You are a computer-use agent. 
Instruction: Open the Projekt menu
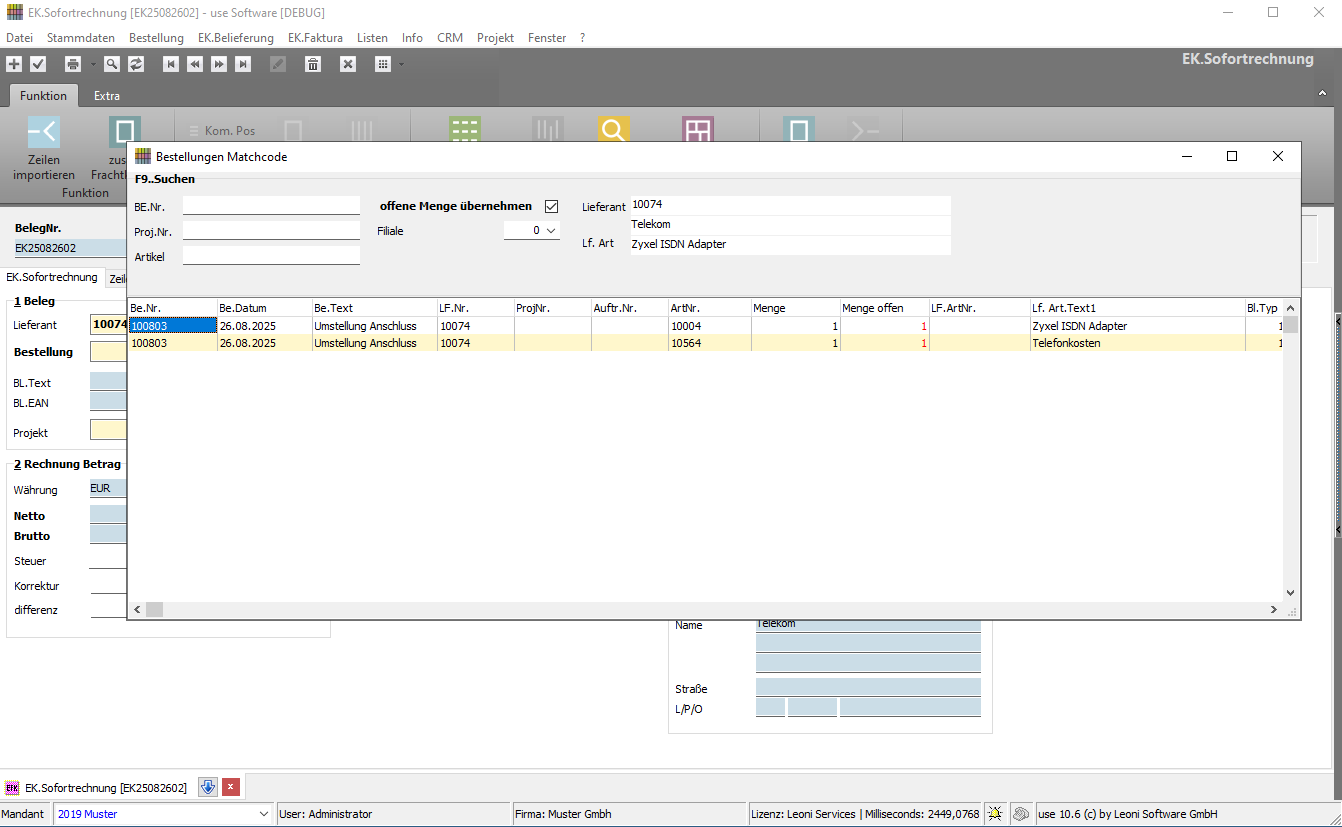pos(495,37)
